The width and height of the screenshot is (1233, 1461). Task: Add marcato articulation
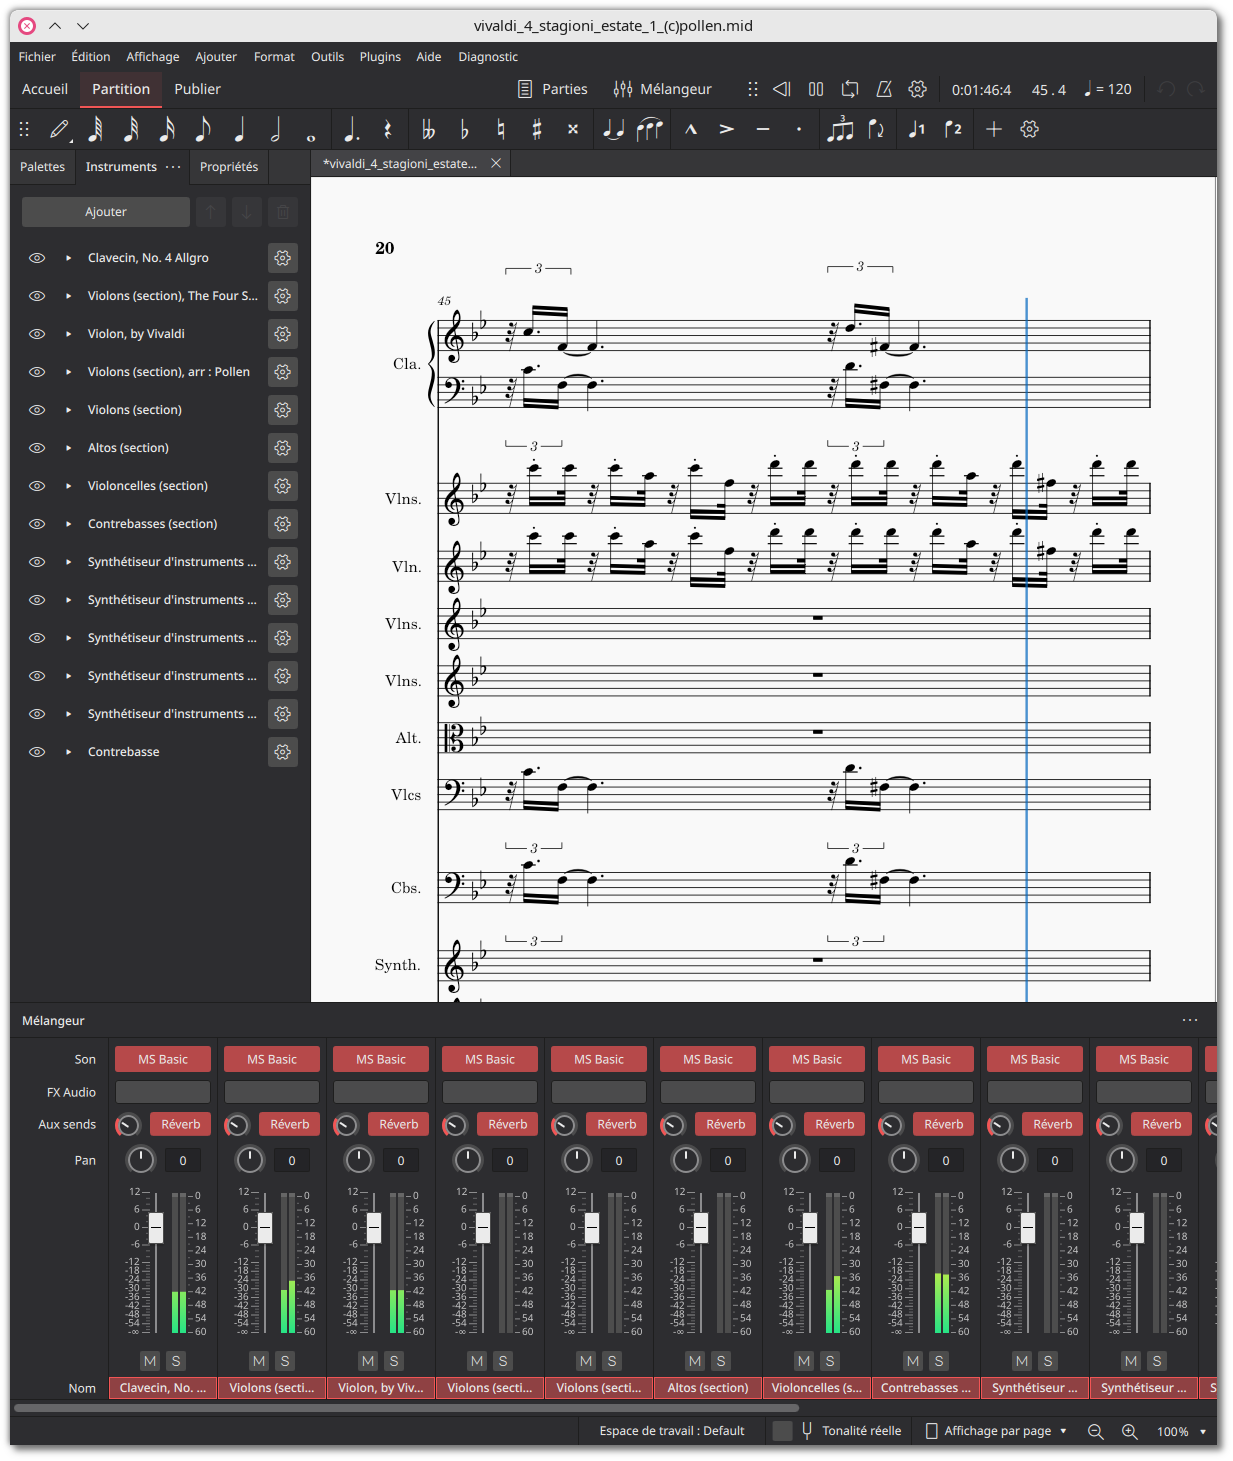click(x=690, y=129)
